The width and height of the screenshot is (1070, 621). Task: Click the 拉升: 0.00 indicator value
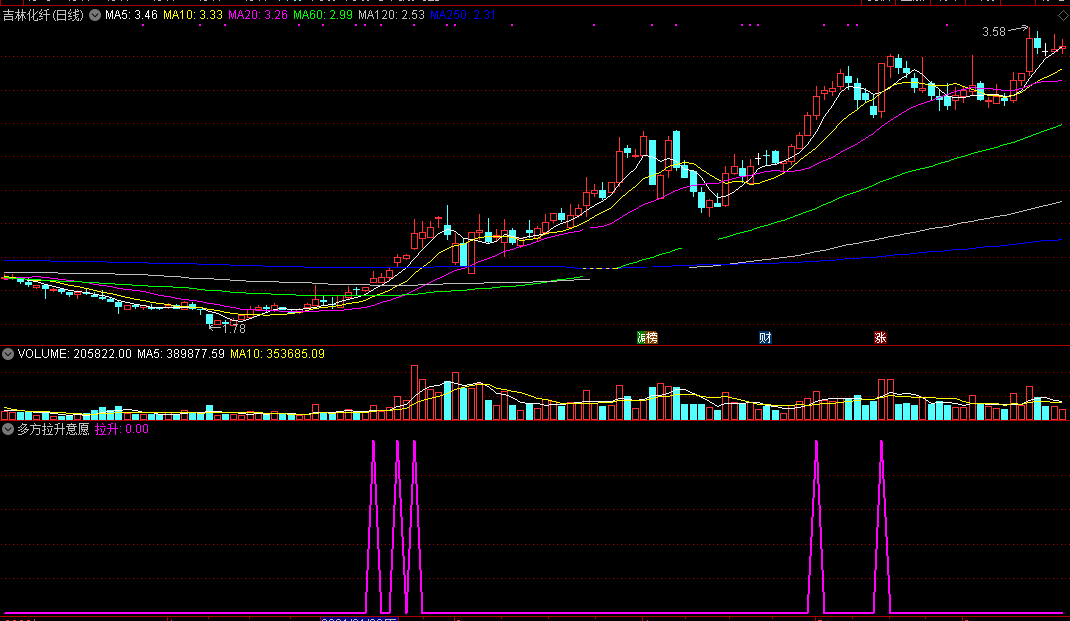[122, 429]
